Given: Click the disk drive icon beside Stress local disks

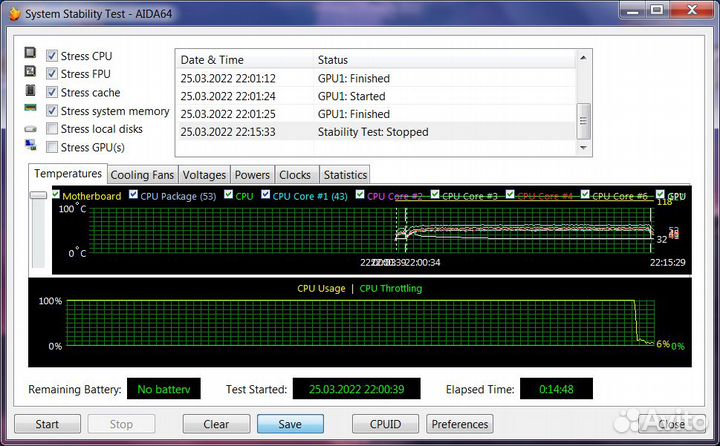Looking at the screenshot, I should pyautogui.click(x=30, y=129).
